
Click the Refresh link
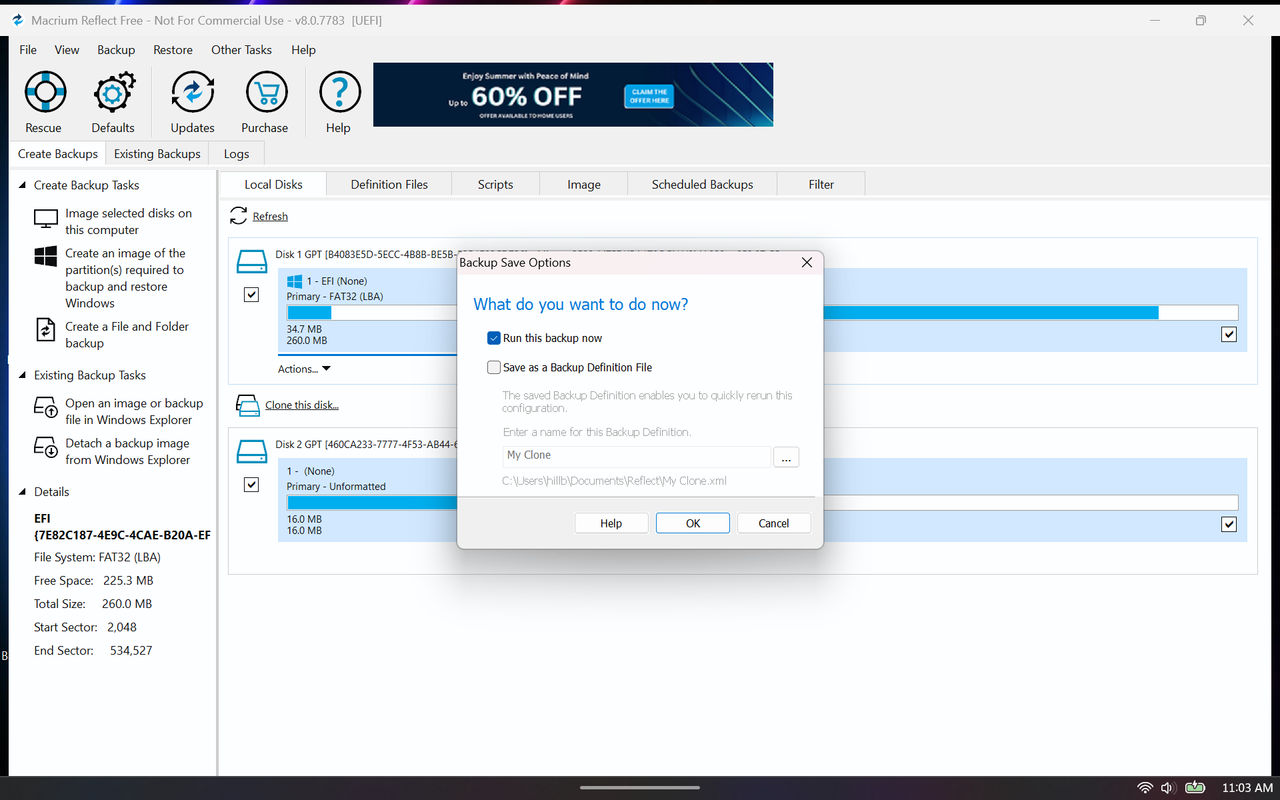pos(270,216)
